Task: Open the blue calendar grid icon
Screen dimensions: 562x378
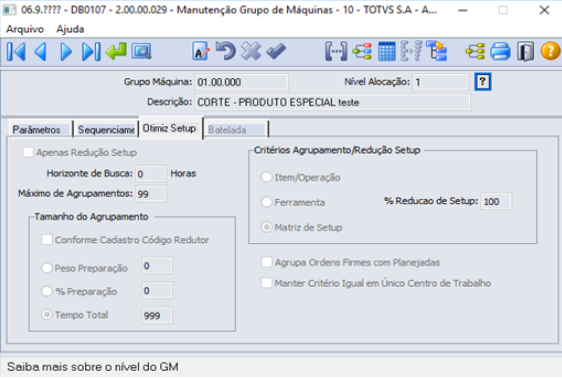Action: 387,51
